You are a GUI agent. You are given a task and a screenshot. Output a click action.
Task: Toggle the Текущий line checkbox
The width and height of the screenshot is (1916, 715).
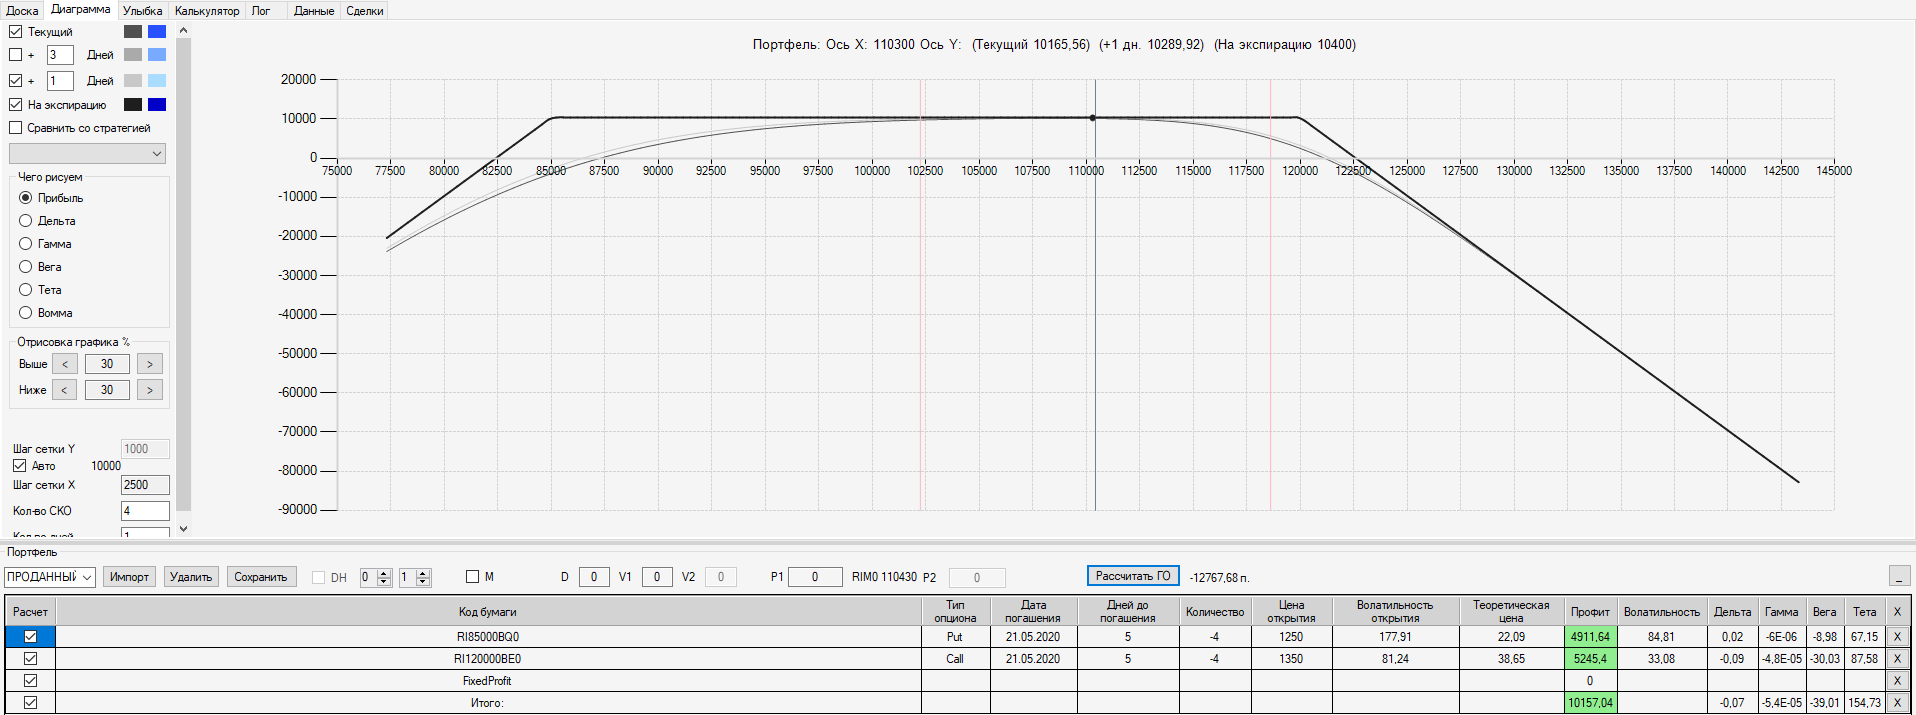[15, 32]
